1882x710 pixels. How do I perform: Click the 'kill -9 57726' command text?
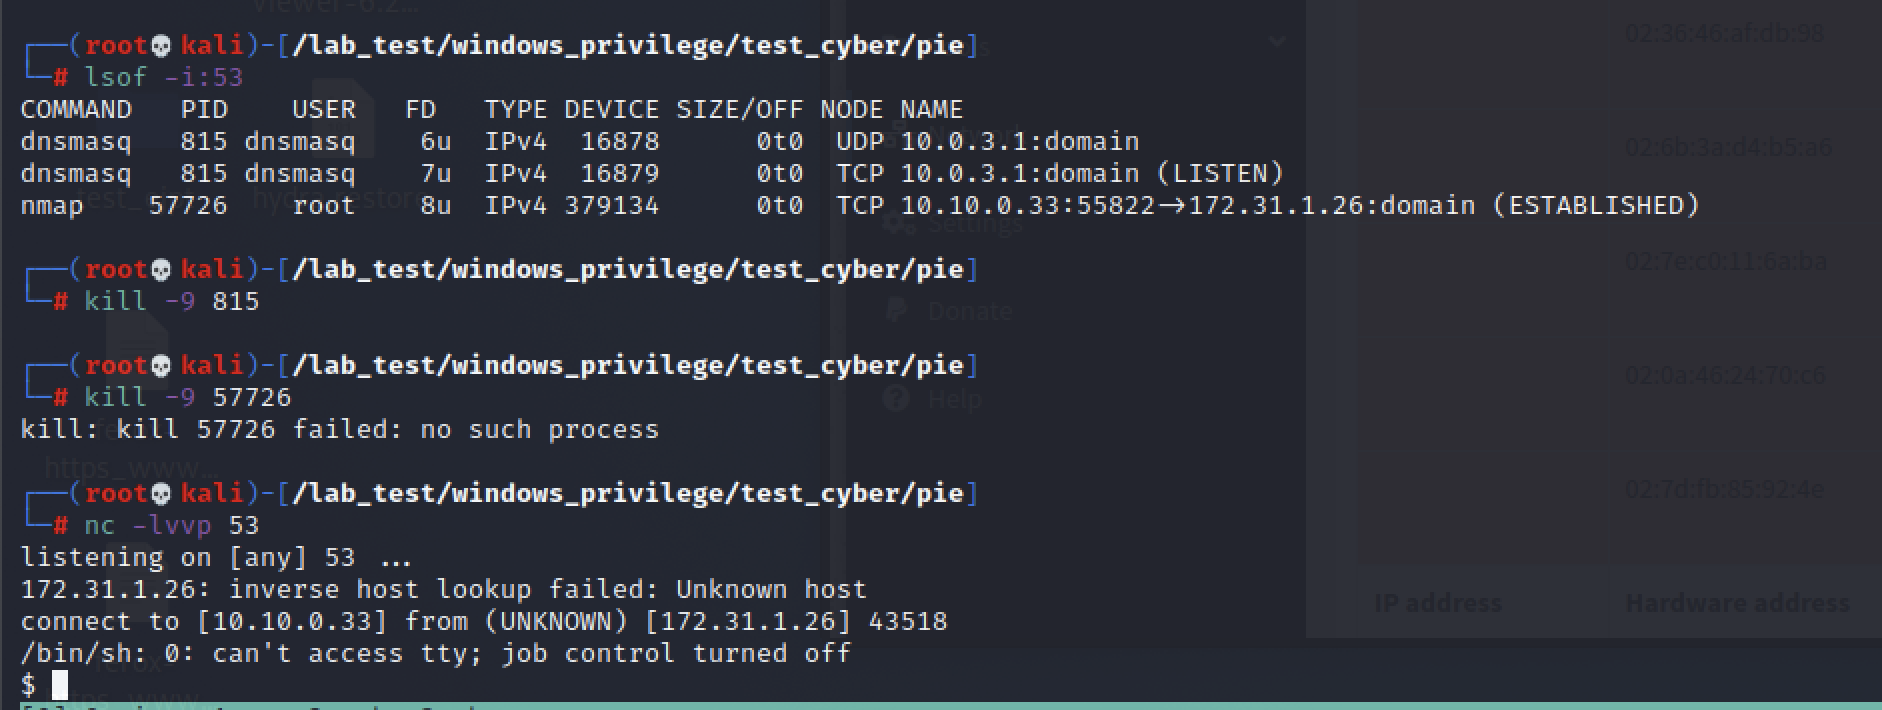187,397
